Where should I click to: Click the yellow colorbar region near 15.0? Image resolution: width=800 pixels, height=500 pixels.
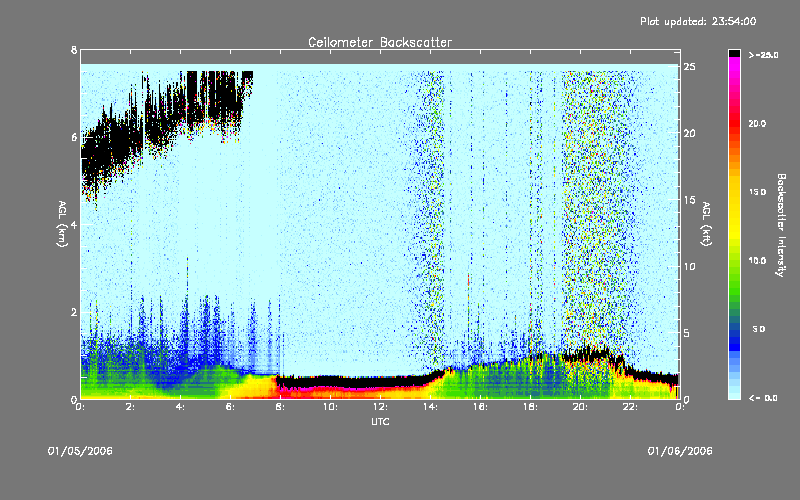pyautogui.click(x=734, y=192)
